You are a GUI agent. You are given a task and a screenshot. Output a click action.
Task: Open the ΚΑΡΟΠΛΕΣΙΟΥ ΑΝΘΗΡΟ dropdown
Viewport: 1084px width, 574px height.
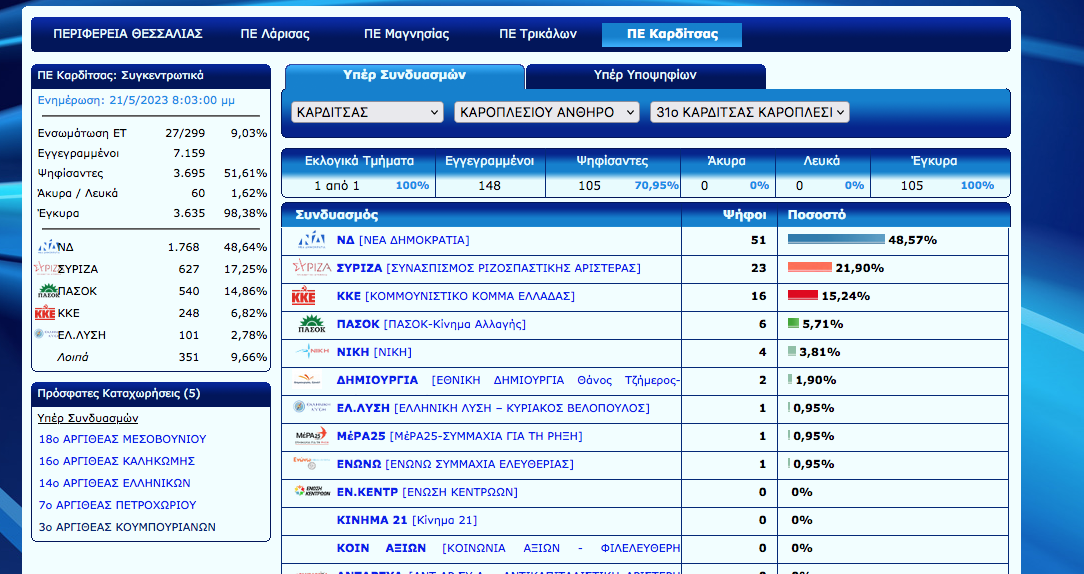click(546, 112)
